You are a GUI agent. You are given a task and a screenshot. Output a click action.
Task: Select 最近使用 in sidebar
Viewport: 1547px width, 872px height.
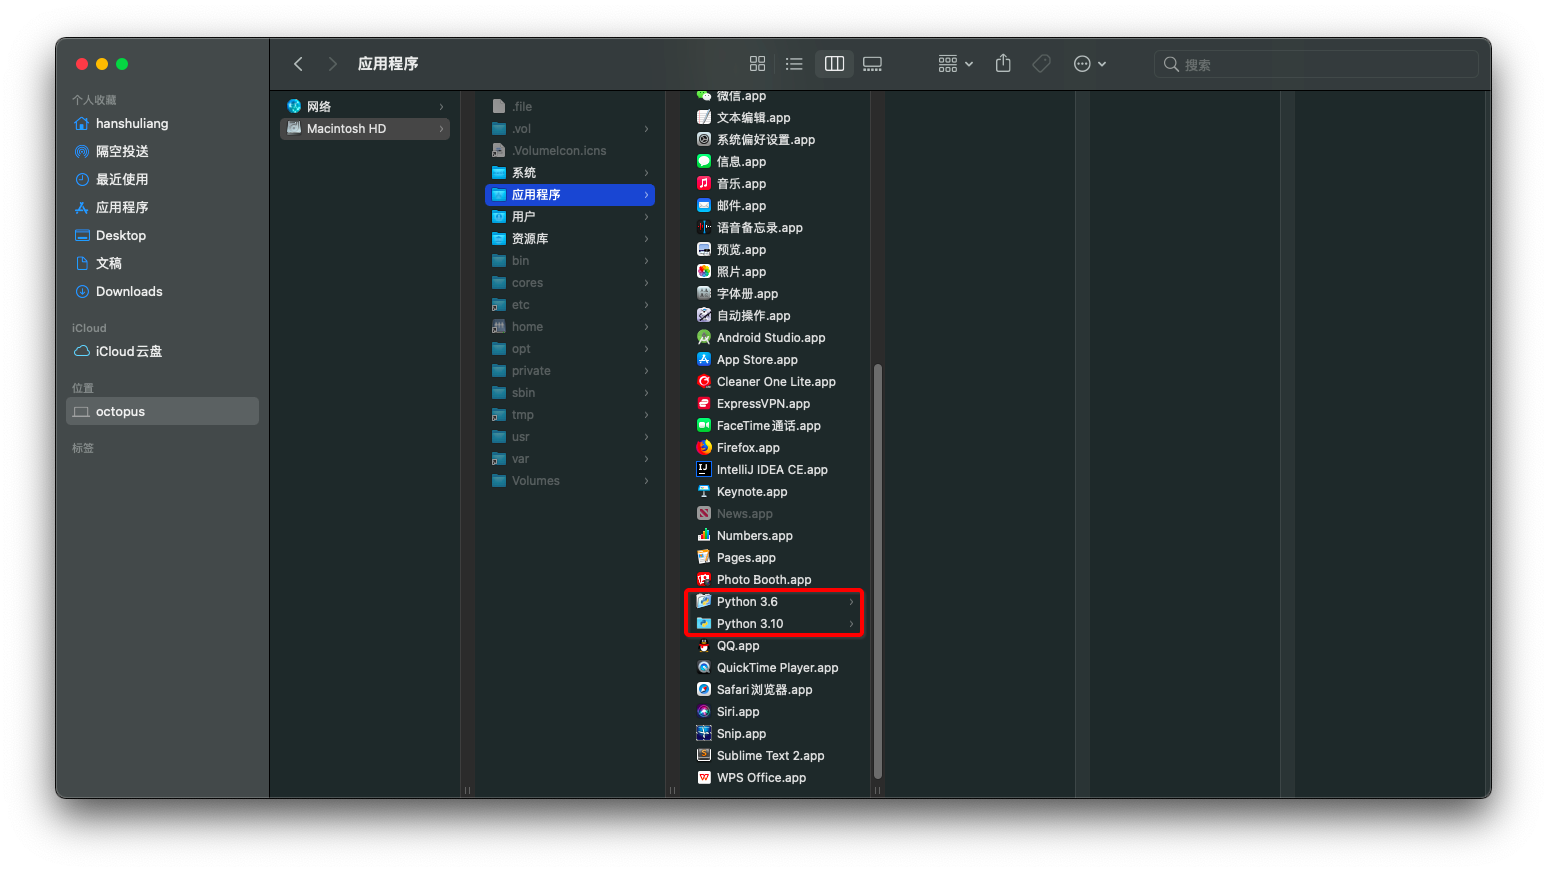click(162, 180)
